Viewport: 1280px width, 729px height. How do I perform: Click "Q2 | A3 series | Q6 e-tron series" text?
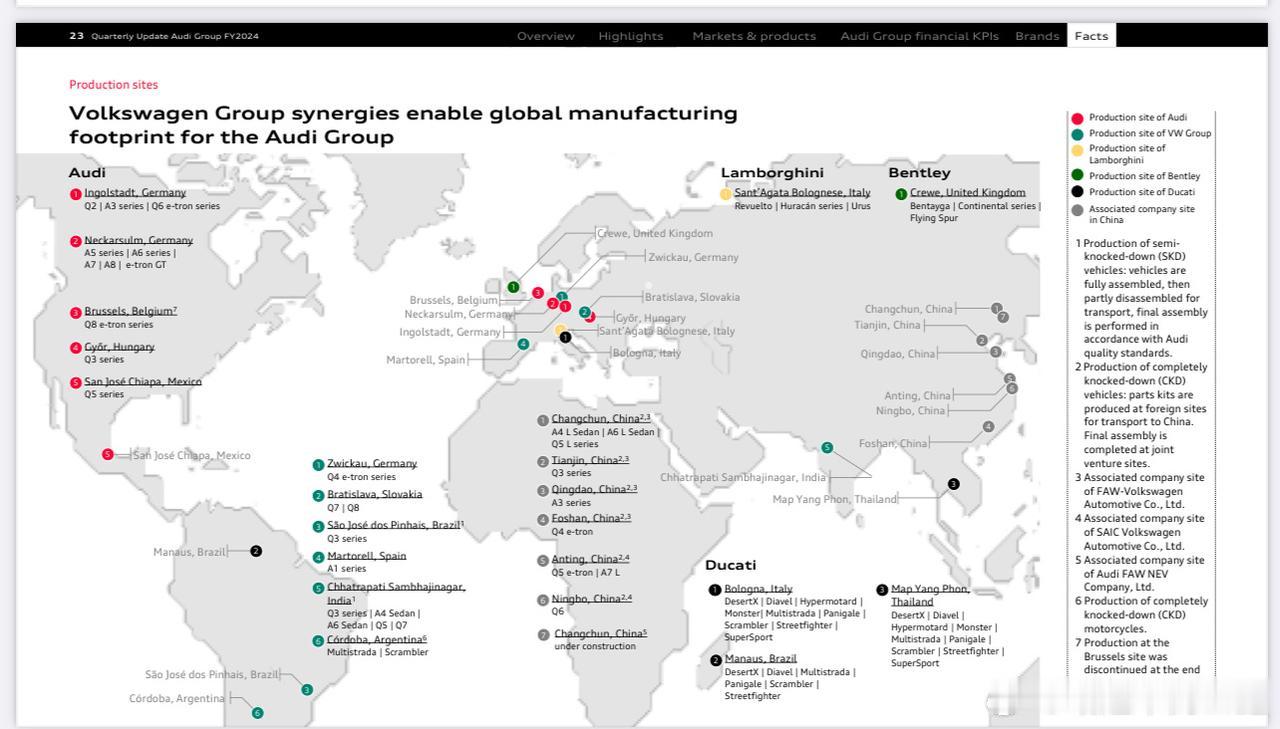pos(152,206)
